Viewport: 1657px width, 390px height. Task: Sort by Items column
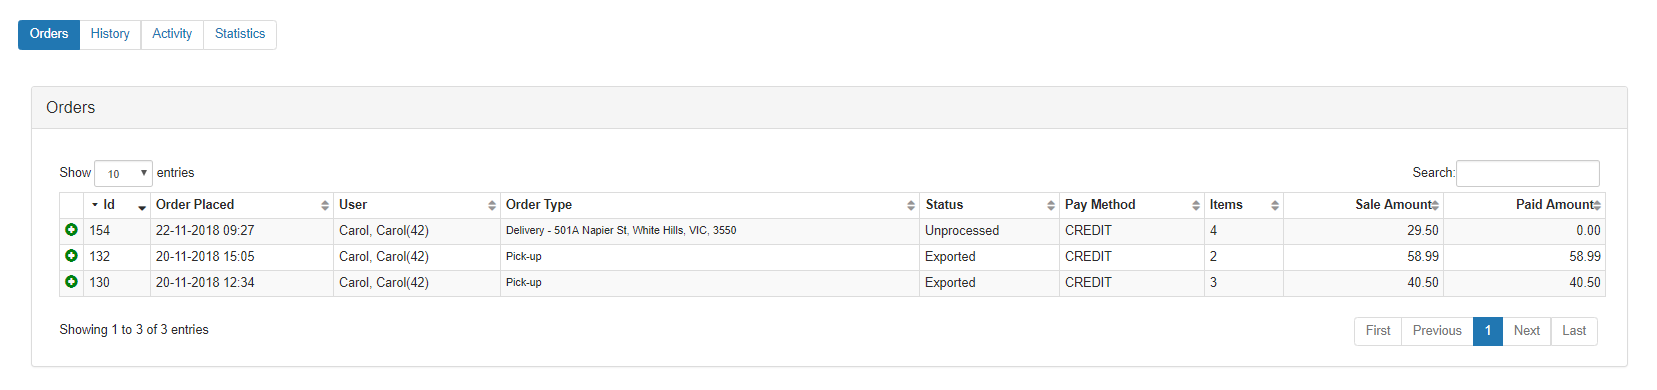pos(1243,205)
